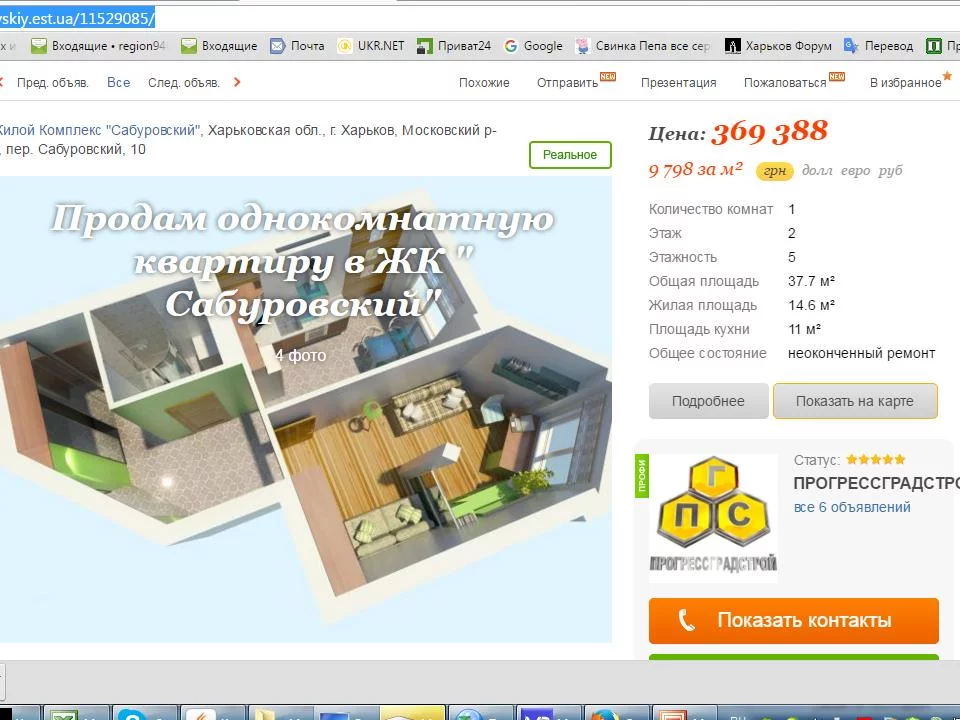Click the phone icon on 'Показать контакты'
The image size is (960, 720).
click(687, 620)
